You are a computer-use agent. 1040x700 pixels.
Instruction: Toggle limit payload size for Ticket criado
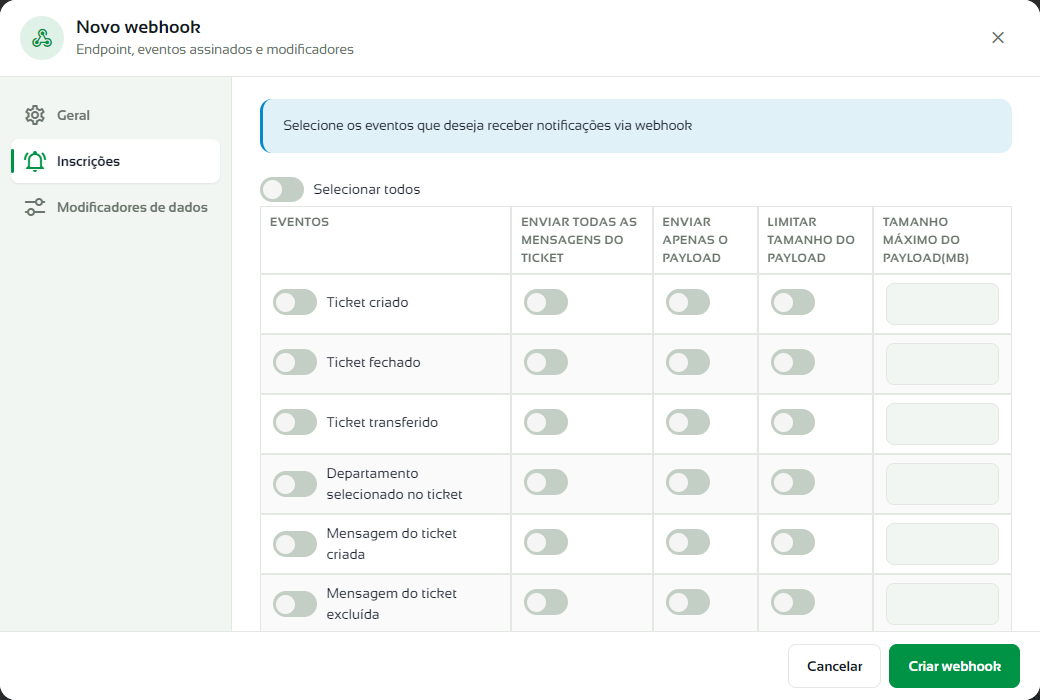(793, 302)
